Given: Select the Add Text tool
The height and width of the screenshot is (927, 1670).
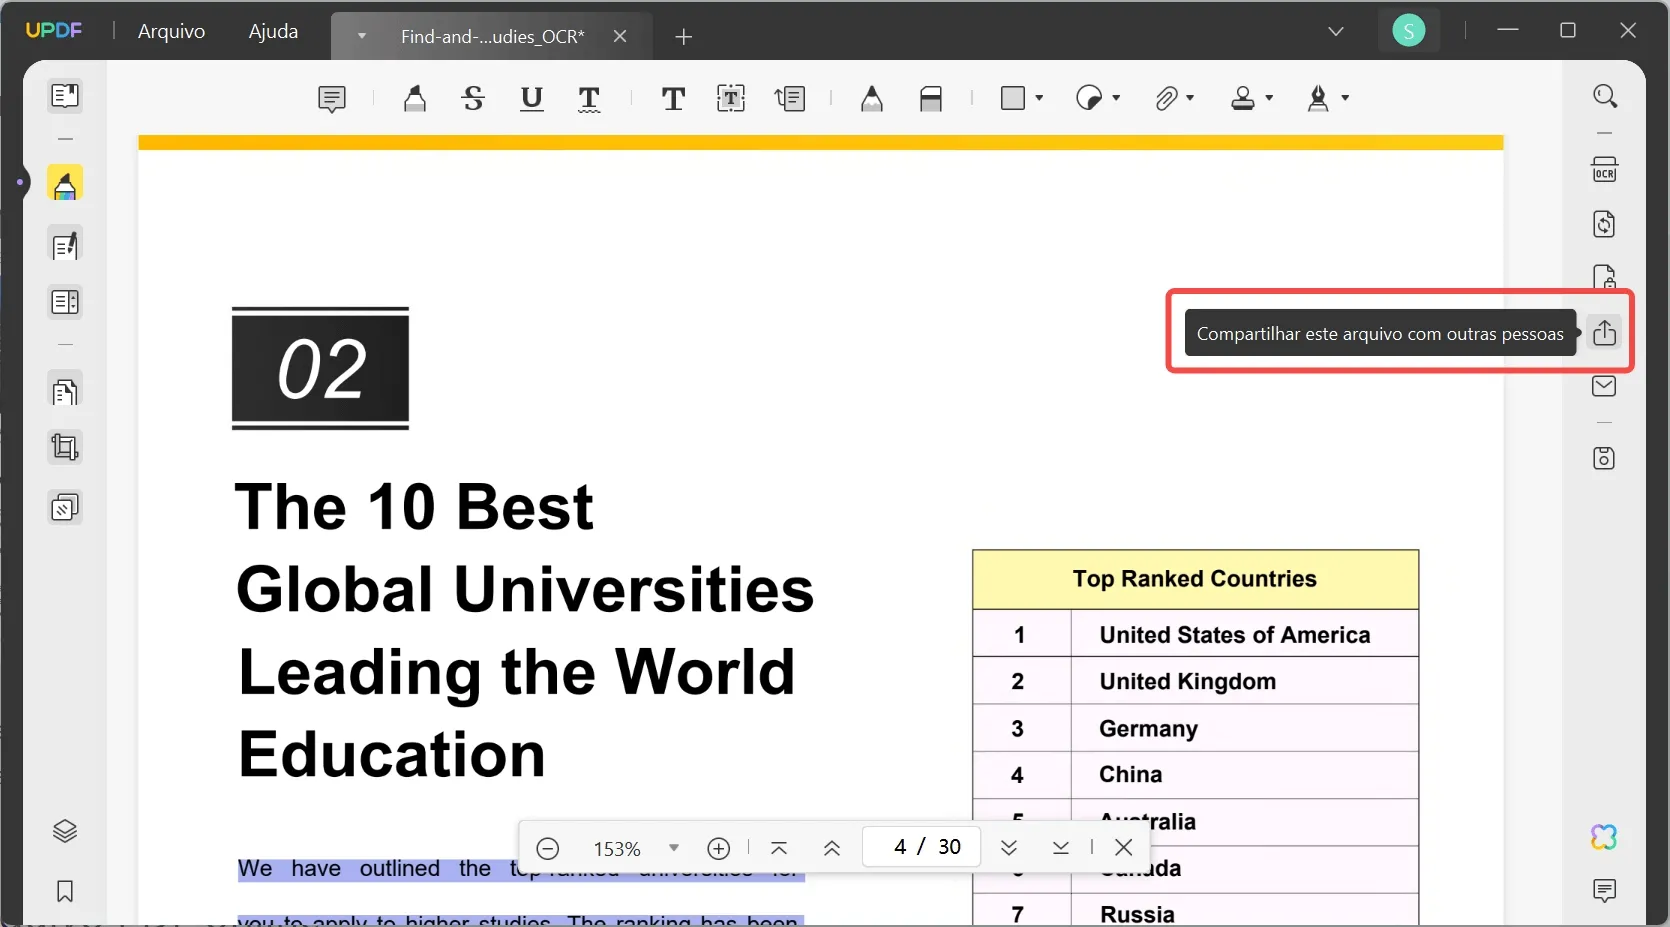Looking at the screenshot, I should point(672,99).
